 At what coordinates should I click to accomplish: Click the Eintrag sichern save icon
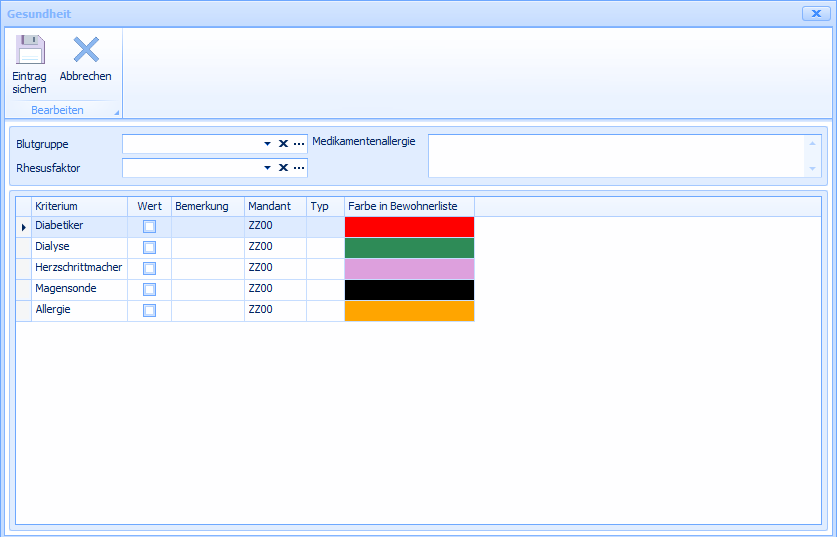tap(30, 50)
